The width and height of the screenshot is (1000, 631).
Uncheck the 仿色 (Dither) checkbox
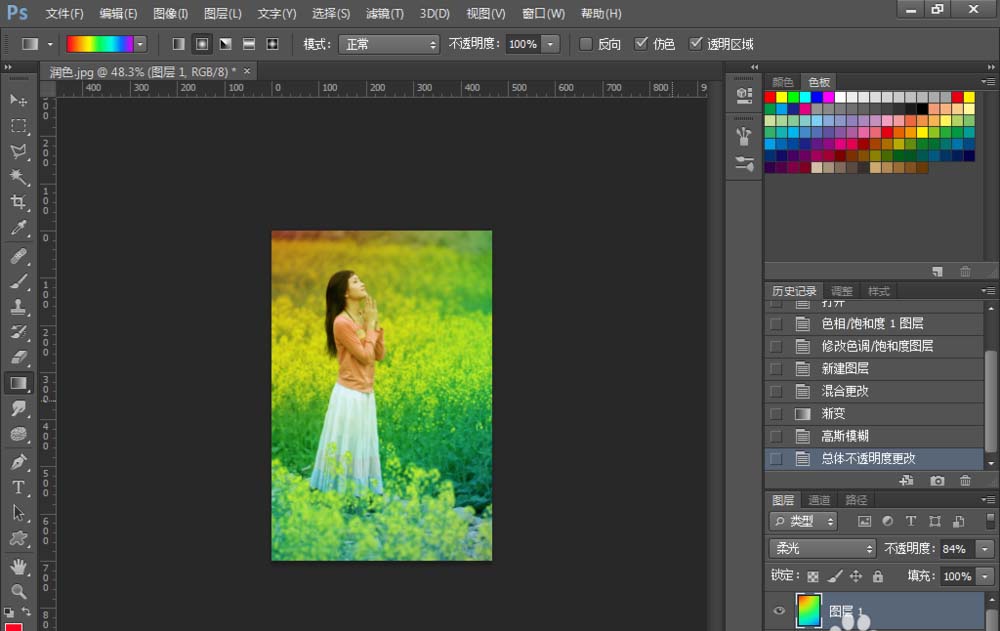(642, 44)
